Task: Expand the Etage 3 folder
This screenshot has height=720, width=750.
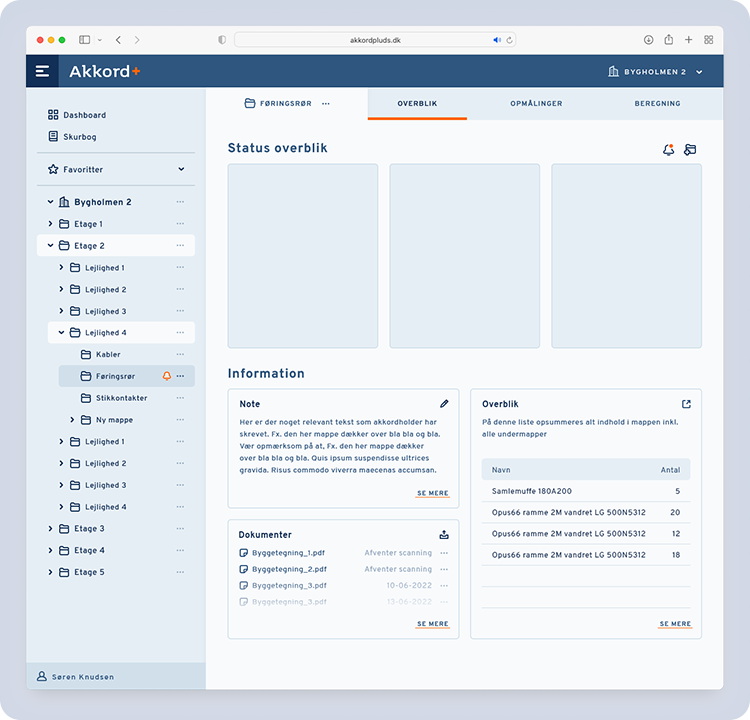Action: tap(51, 529)
